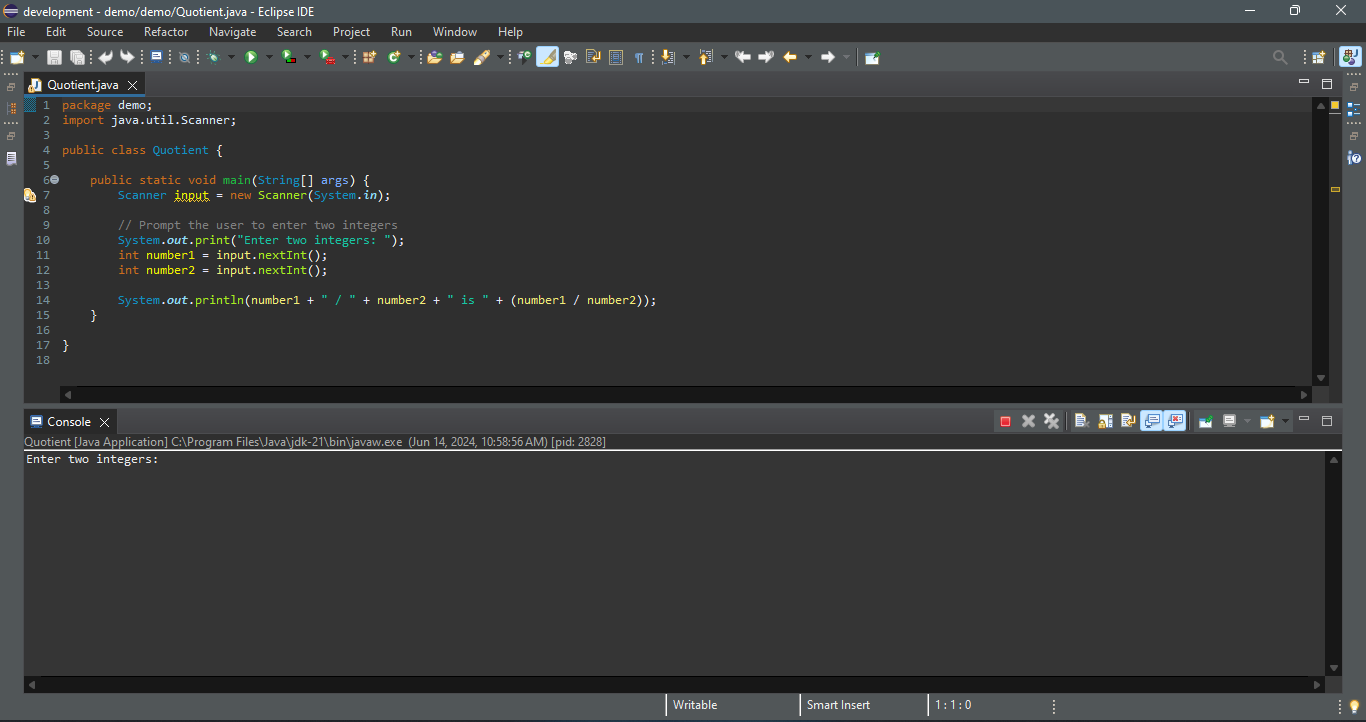
Task: Toggle Scroll Lock in Console toolbar
Action: [1105, 421]
